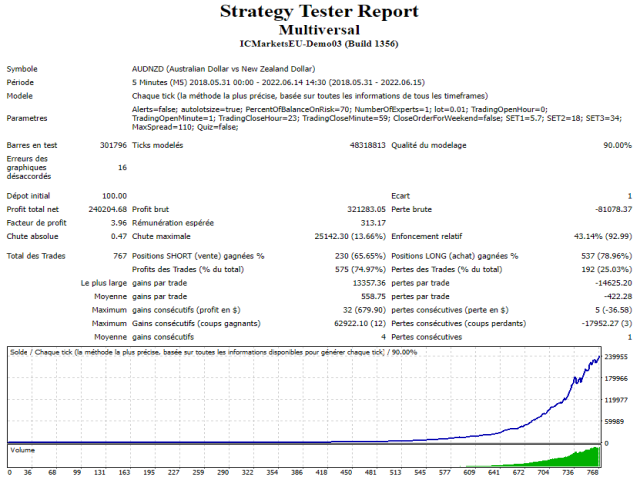Click the "Chute maximale" value 25142.30 (13.66%)

pyautogui.click(x=350, y=236)
